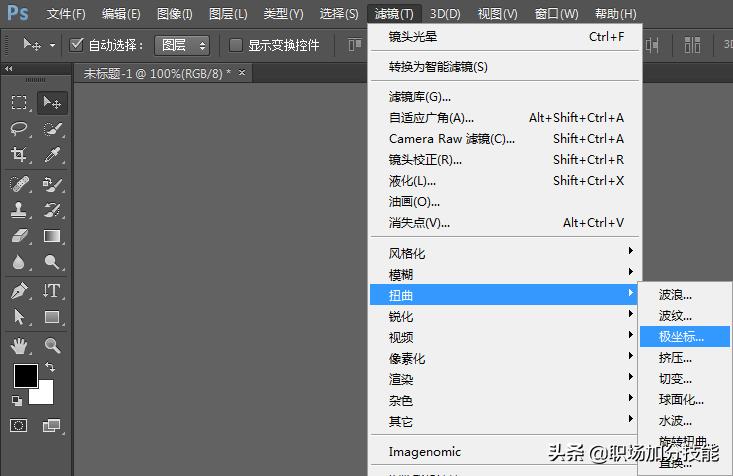Select the Clone Stamp tool
The width and height of the screenshot is (733, 476).
click(x=19, y=210)
